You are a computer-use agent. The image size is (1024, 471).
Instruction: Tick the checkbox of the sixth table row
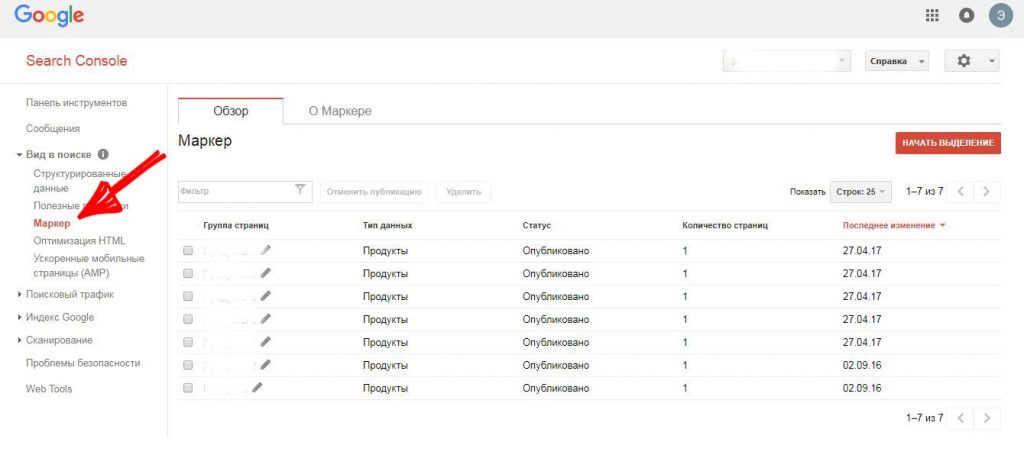coord(188,365)
